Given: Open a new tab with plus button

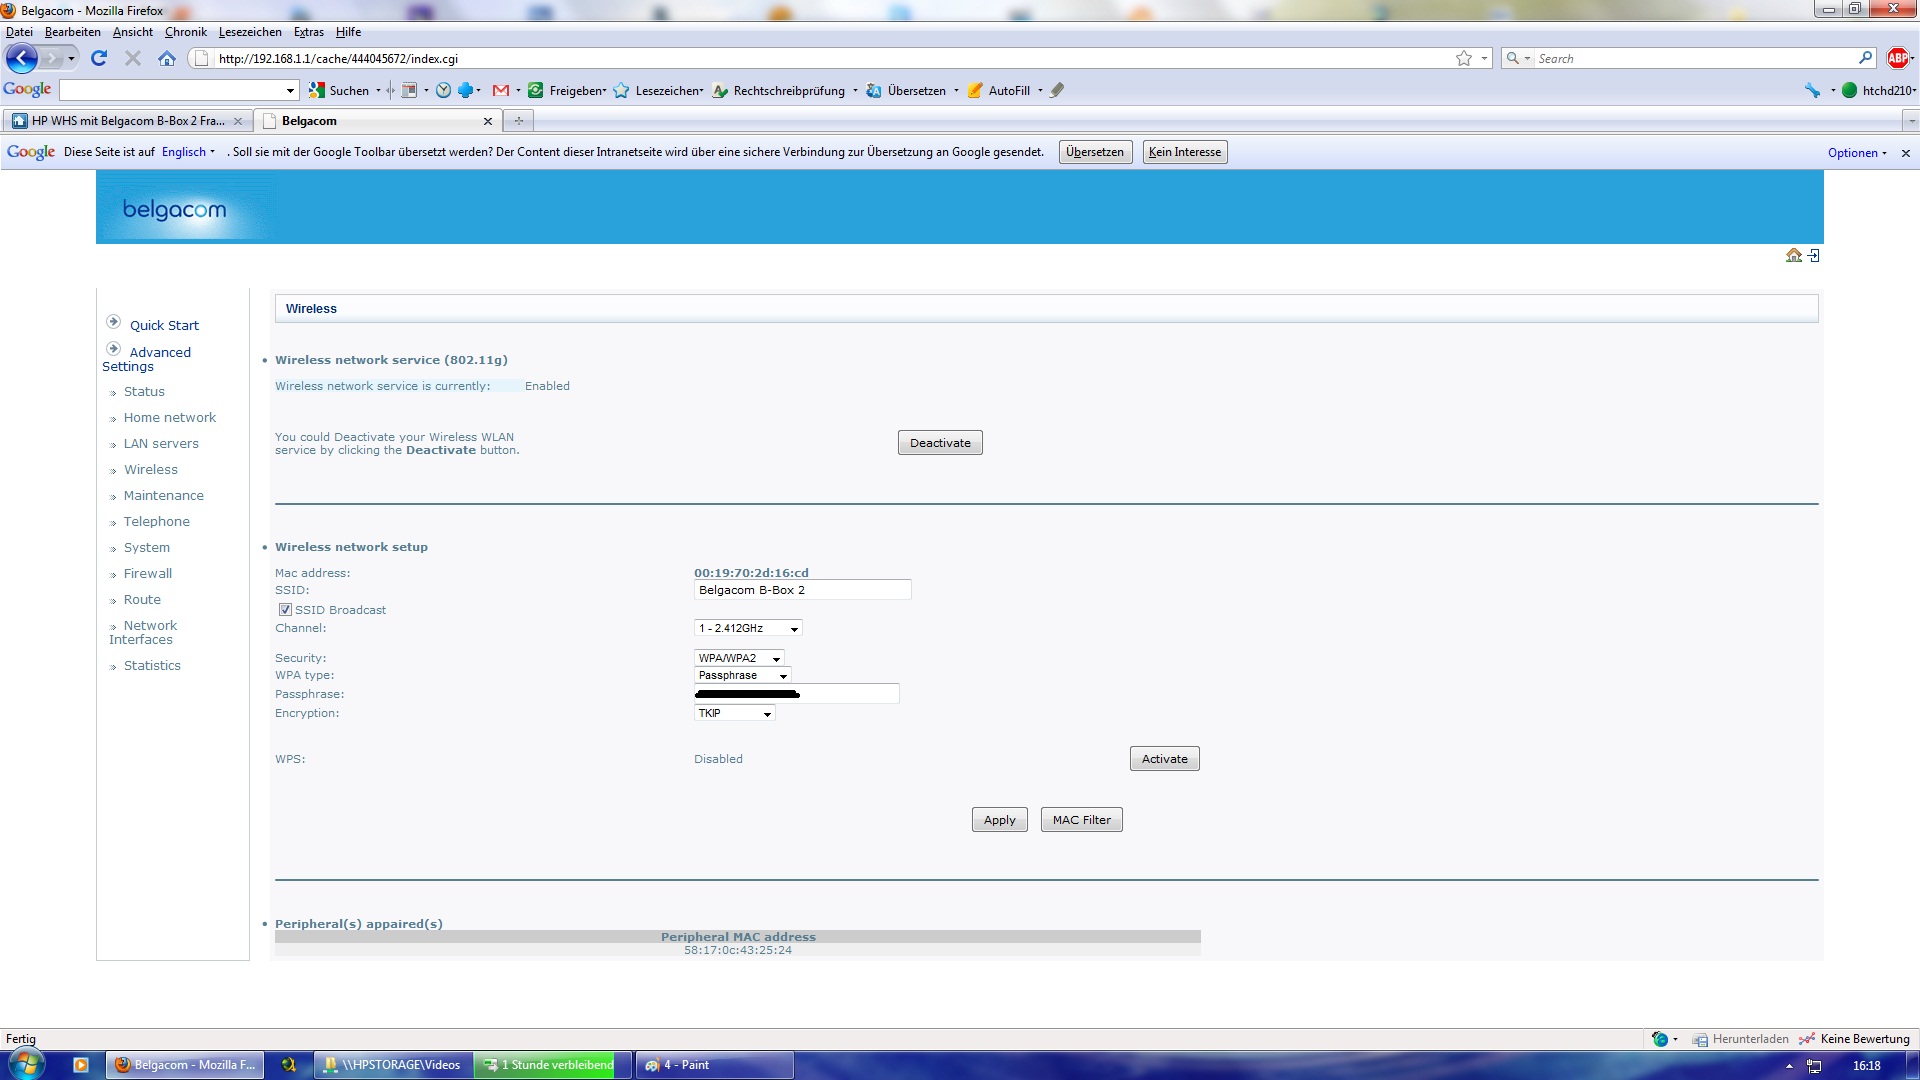Looking at the screenshot, I should 518,121.
